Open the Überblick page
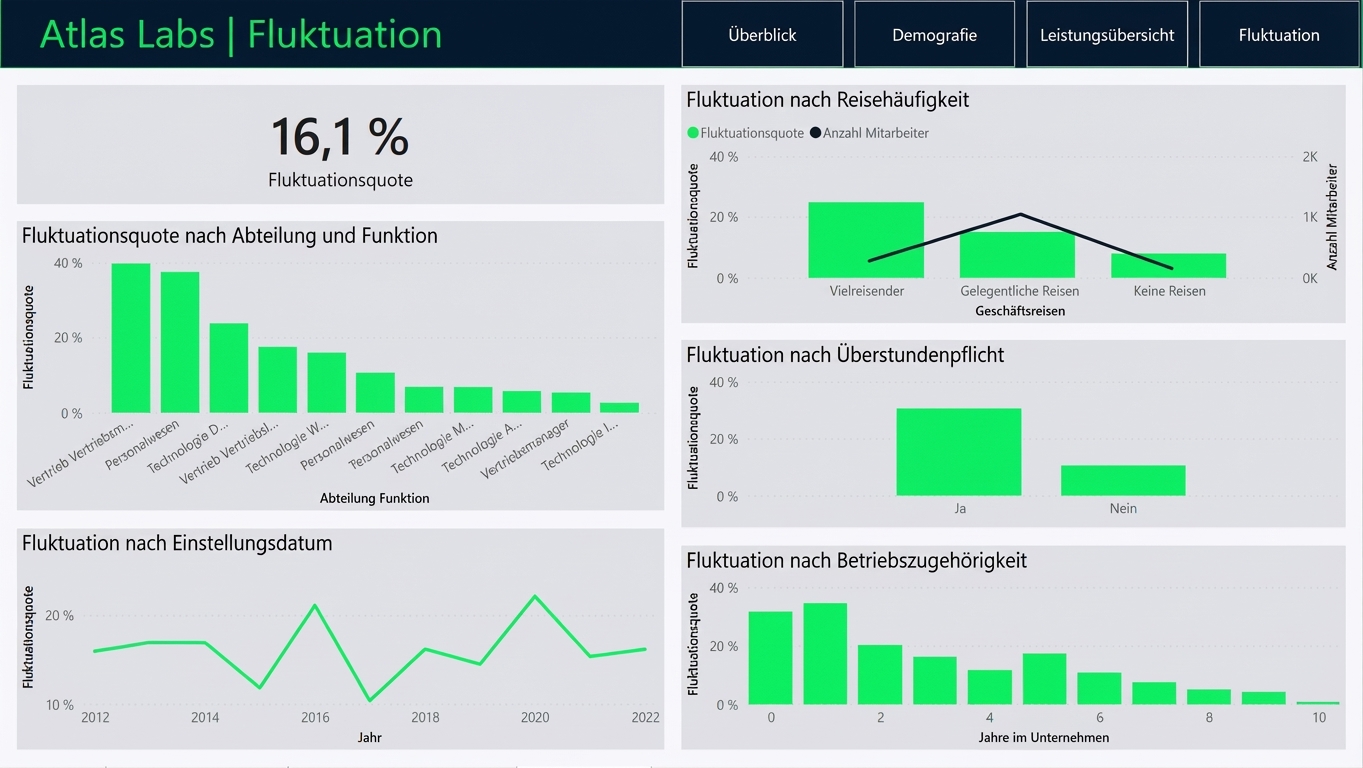Screen dimensions: 1363x768 pyautogui.click(x=762, y=34)
